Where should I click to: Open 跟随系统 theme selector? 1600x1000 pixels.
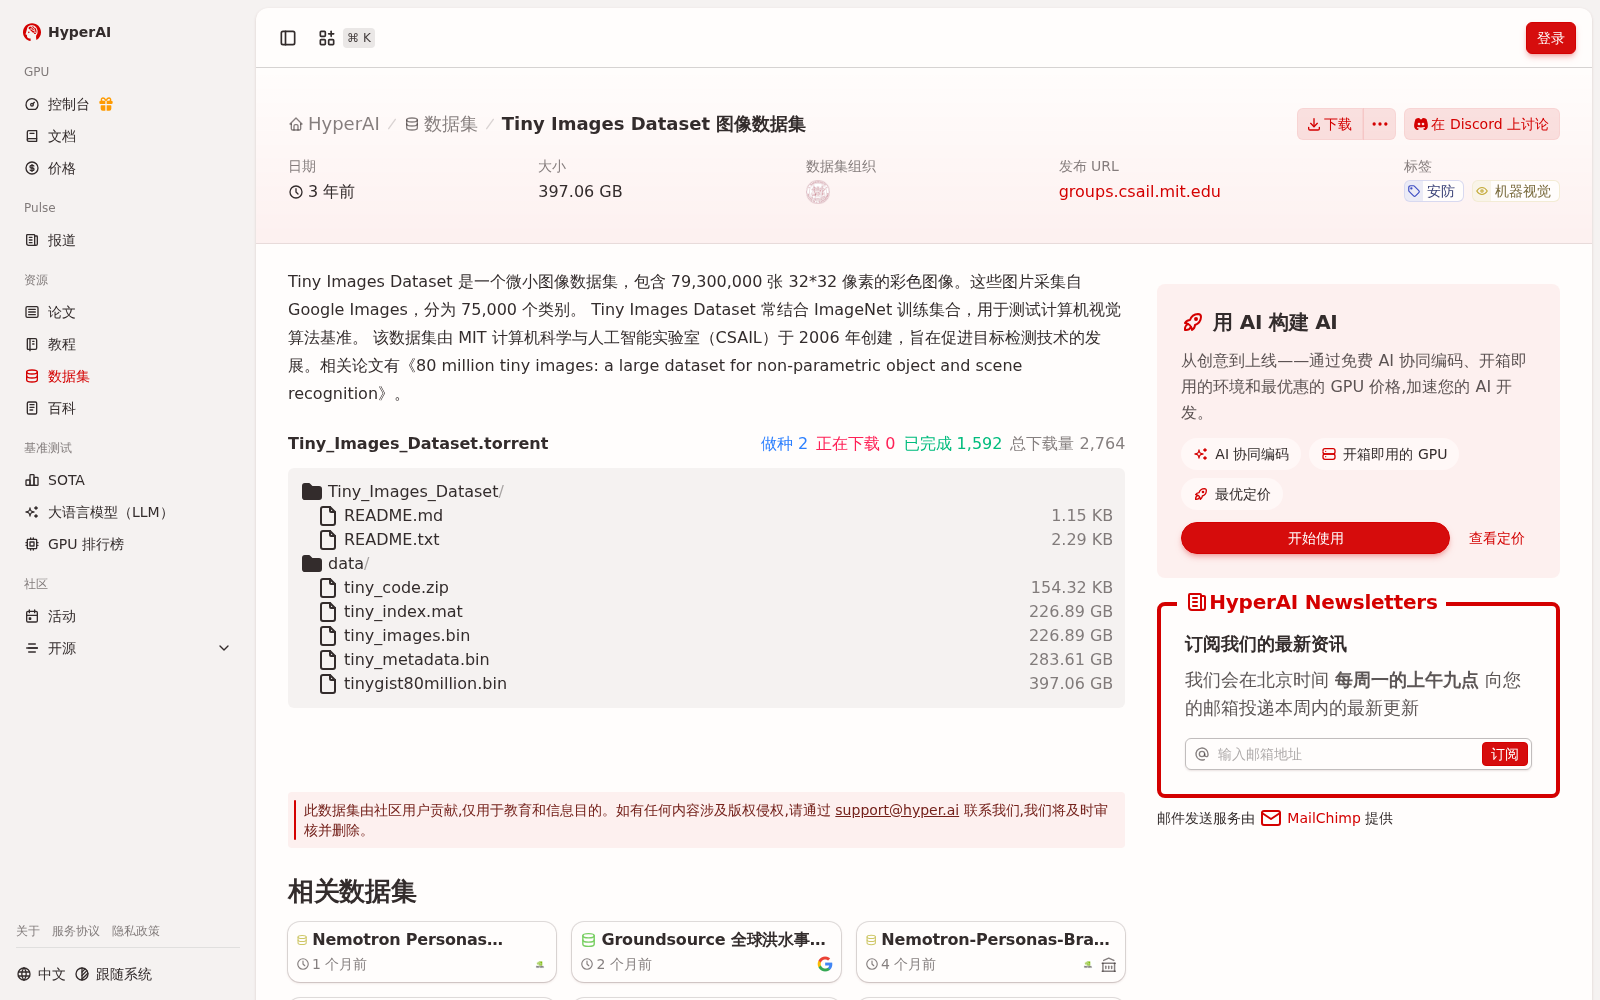pyautogui.click(x=113, y=974)
